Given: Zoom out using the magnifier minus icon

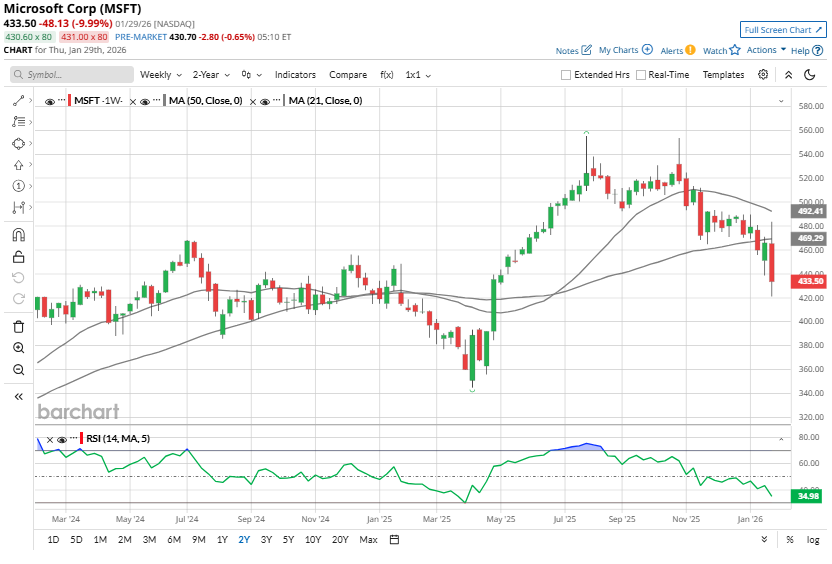Looking at the screenshot, I should pyautogui.click(x=18, y=370).
